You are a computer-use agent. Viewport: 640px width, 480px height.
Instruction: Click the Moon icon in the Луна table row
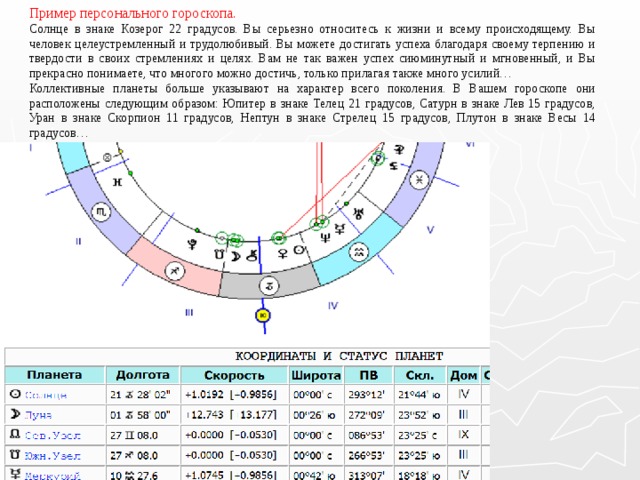coord(15,414)
